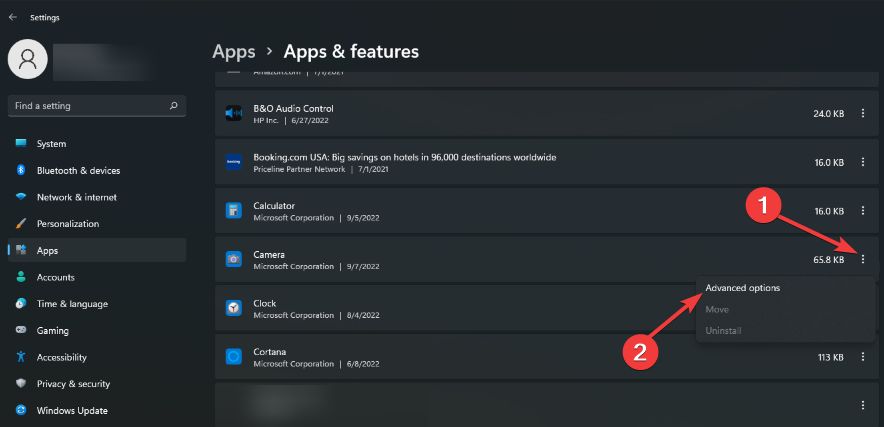Viewport: 884px width, 427px height.
Task: Select the Bluetooth & devices label
Action: point(78,170)
